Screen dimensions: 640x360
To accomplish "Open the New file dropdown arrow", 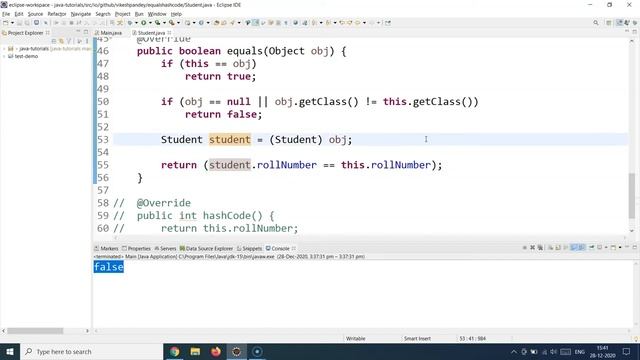I will pyautogui.click(x=12, y=23).
